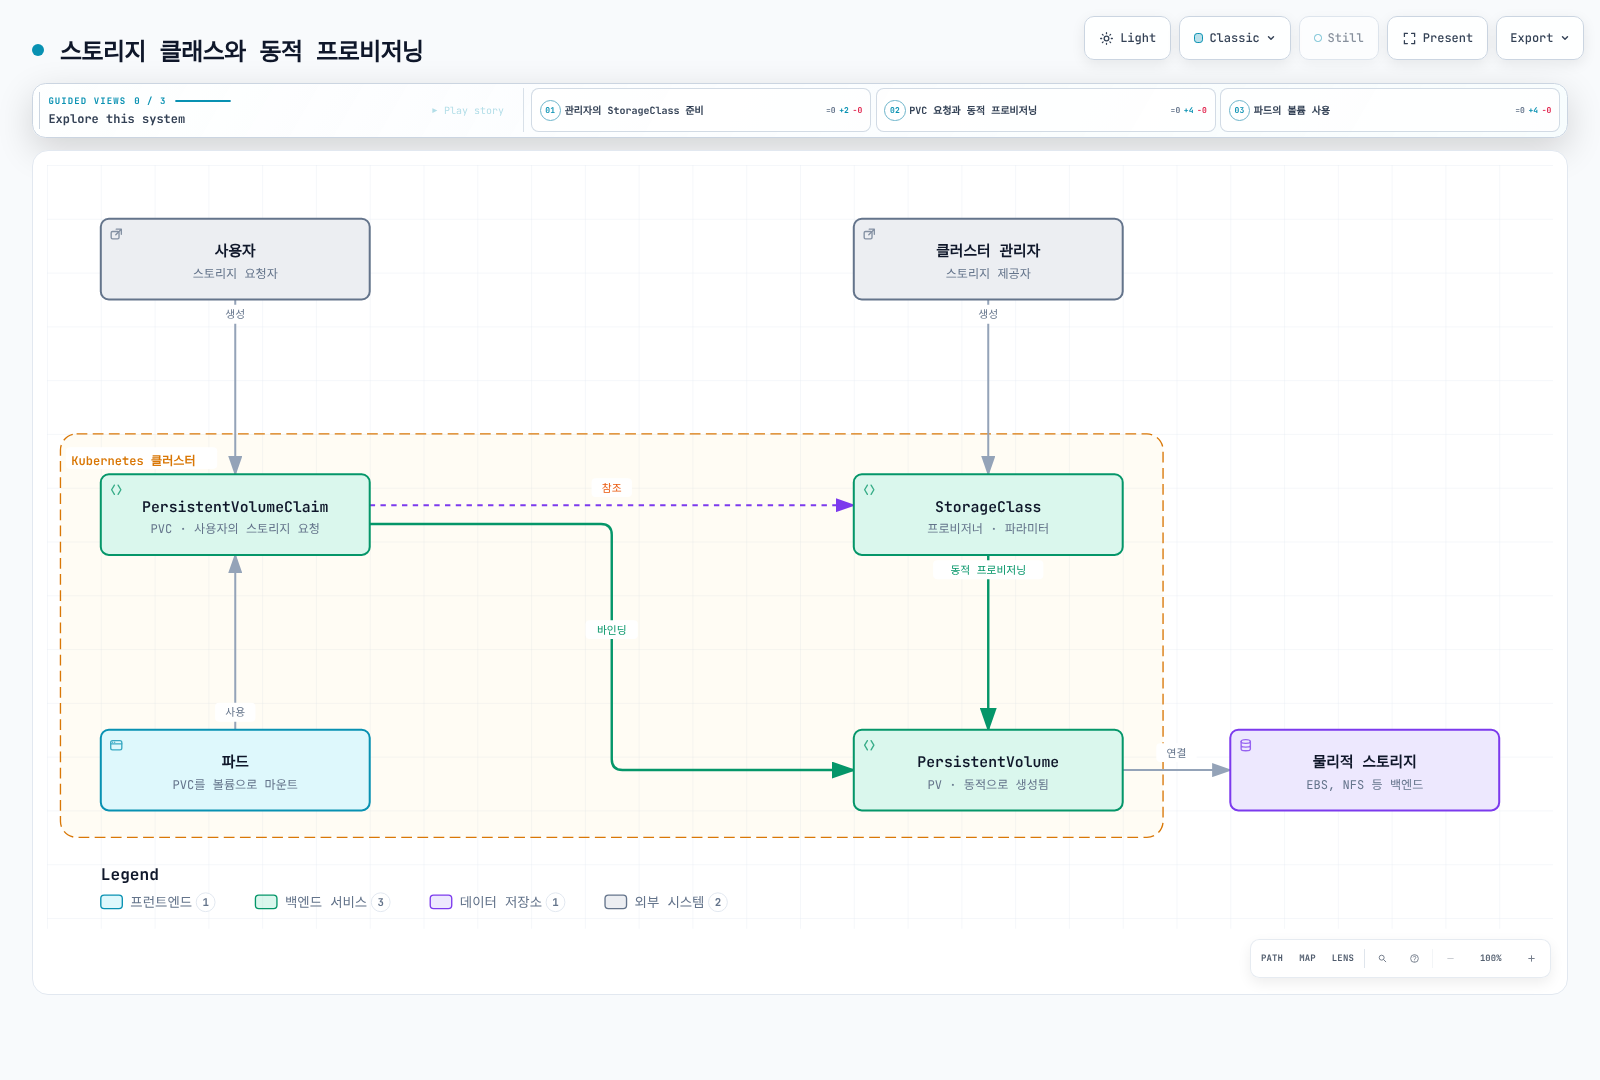Select guided view 01 관리자의 StorageClass 준비
Image resolution: width=1600 pixels, height=1080 pixels.
click(x=700, y=110)
